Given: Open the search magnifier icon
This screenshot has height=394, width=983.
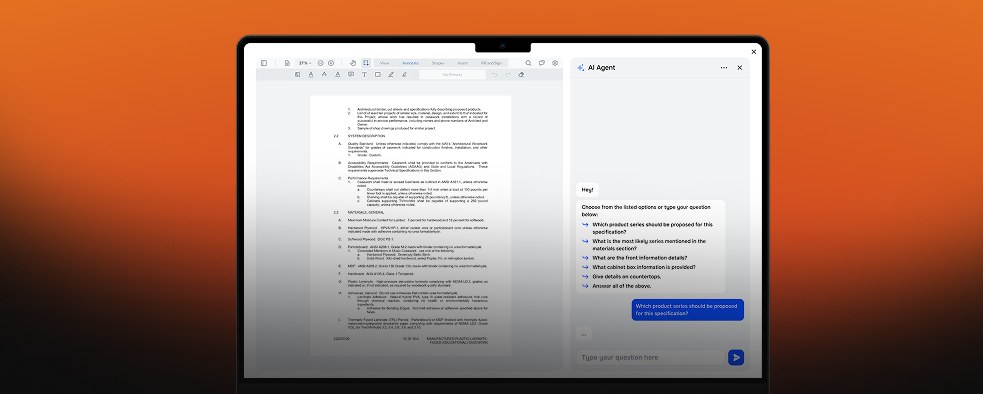Looking at the screenshot, I should (x=528, y=63).
